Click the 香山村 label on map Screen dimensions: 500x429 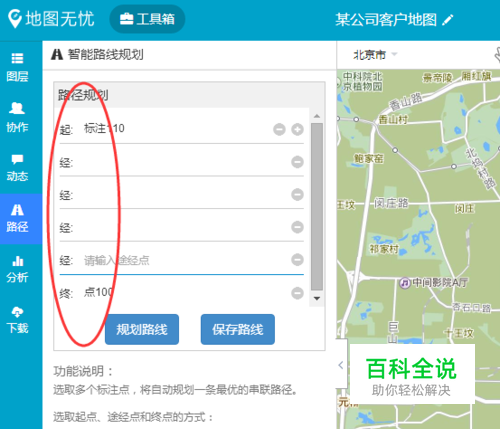(393, 119)
